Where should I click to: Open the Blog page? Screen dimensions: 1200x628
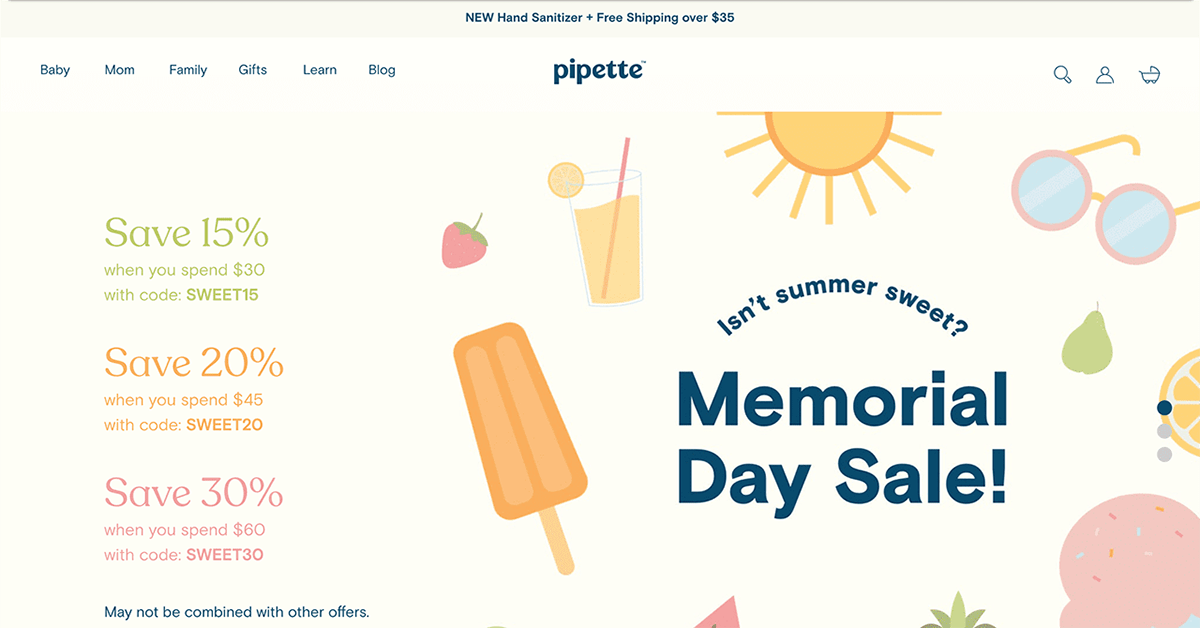pos(381,70)
